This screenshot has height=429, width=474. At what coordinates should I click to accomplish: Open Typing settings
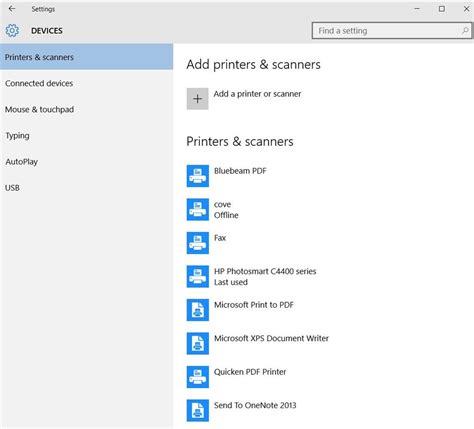tap(86, 135)
